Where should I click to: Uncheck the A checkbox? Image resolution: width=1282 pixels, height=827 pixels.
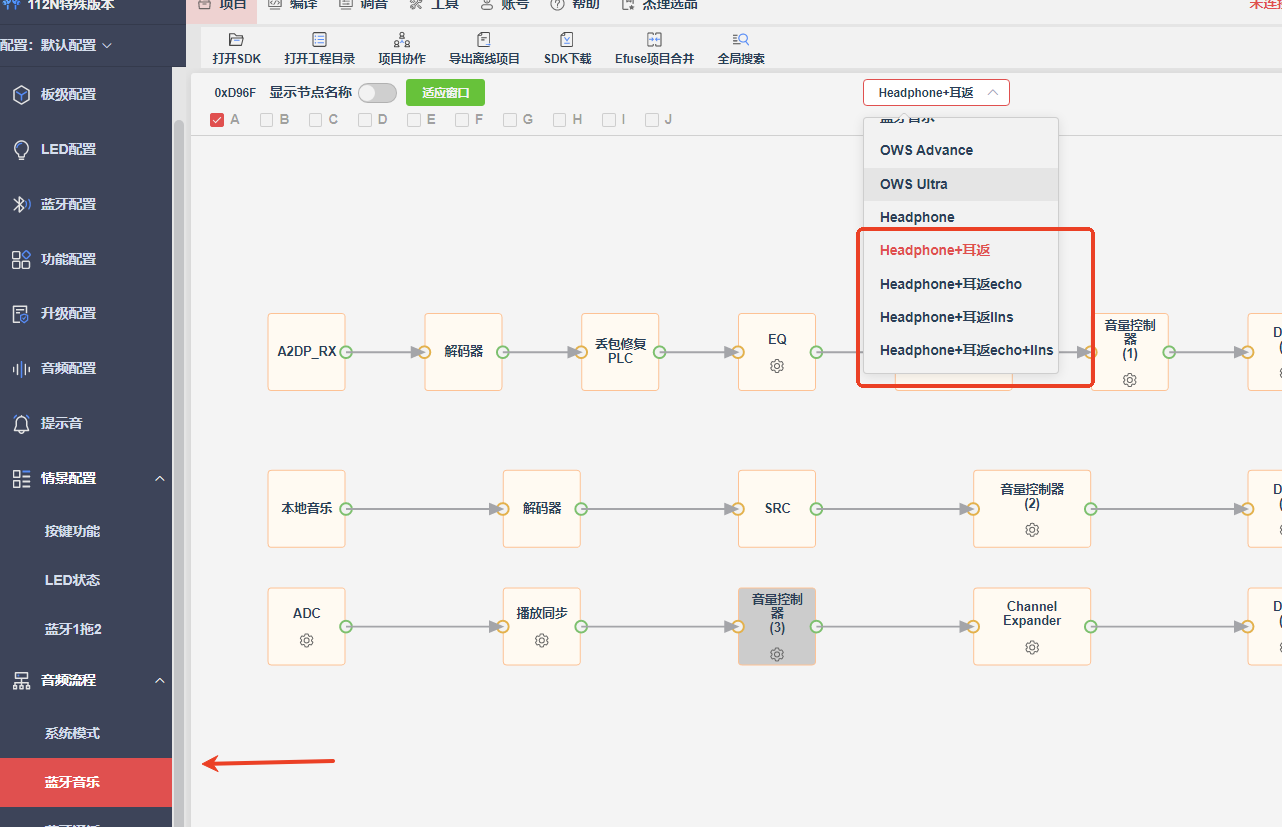point(217,120)
